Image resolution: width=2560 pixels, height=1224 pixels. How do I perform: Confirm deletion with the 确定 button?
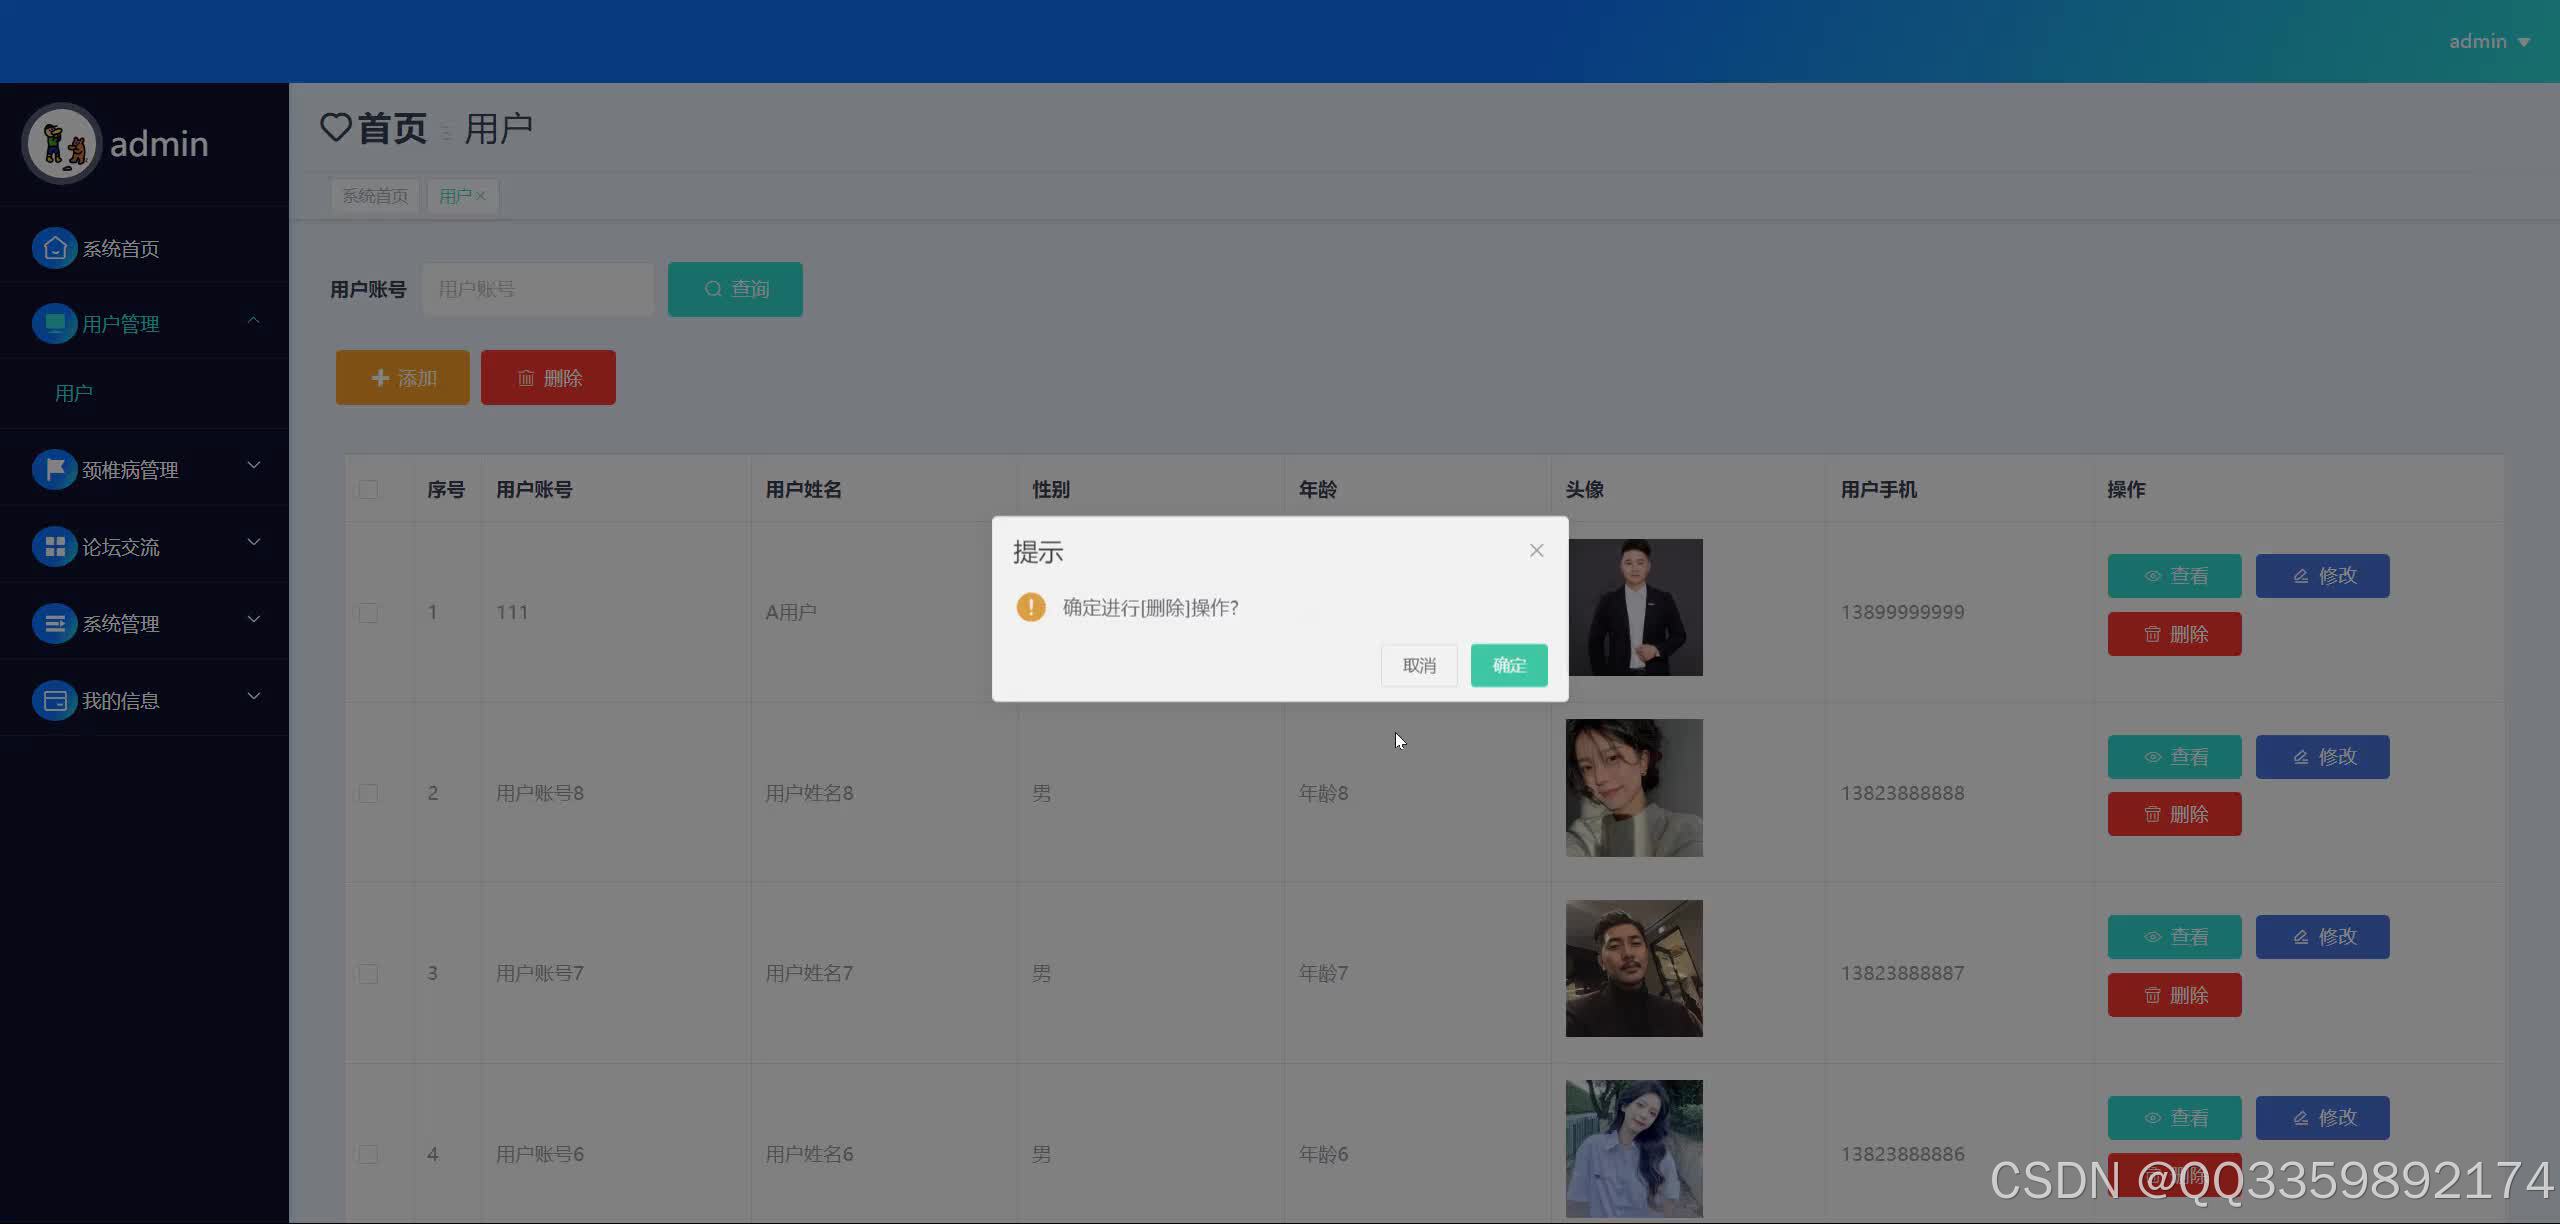click(1508, 665)
